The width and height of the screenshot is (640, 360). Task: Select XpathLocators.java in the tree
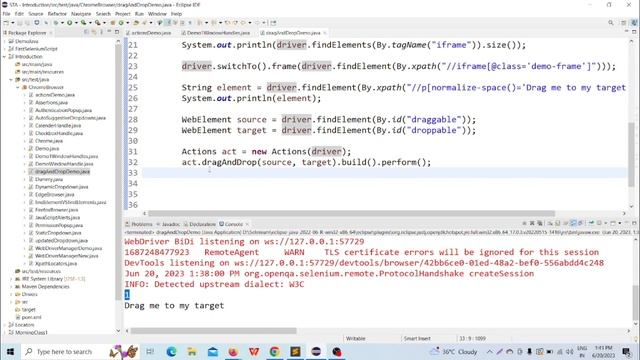56,264
